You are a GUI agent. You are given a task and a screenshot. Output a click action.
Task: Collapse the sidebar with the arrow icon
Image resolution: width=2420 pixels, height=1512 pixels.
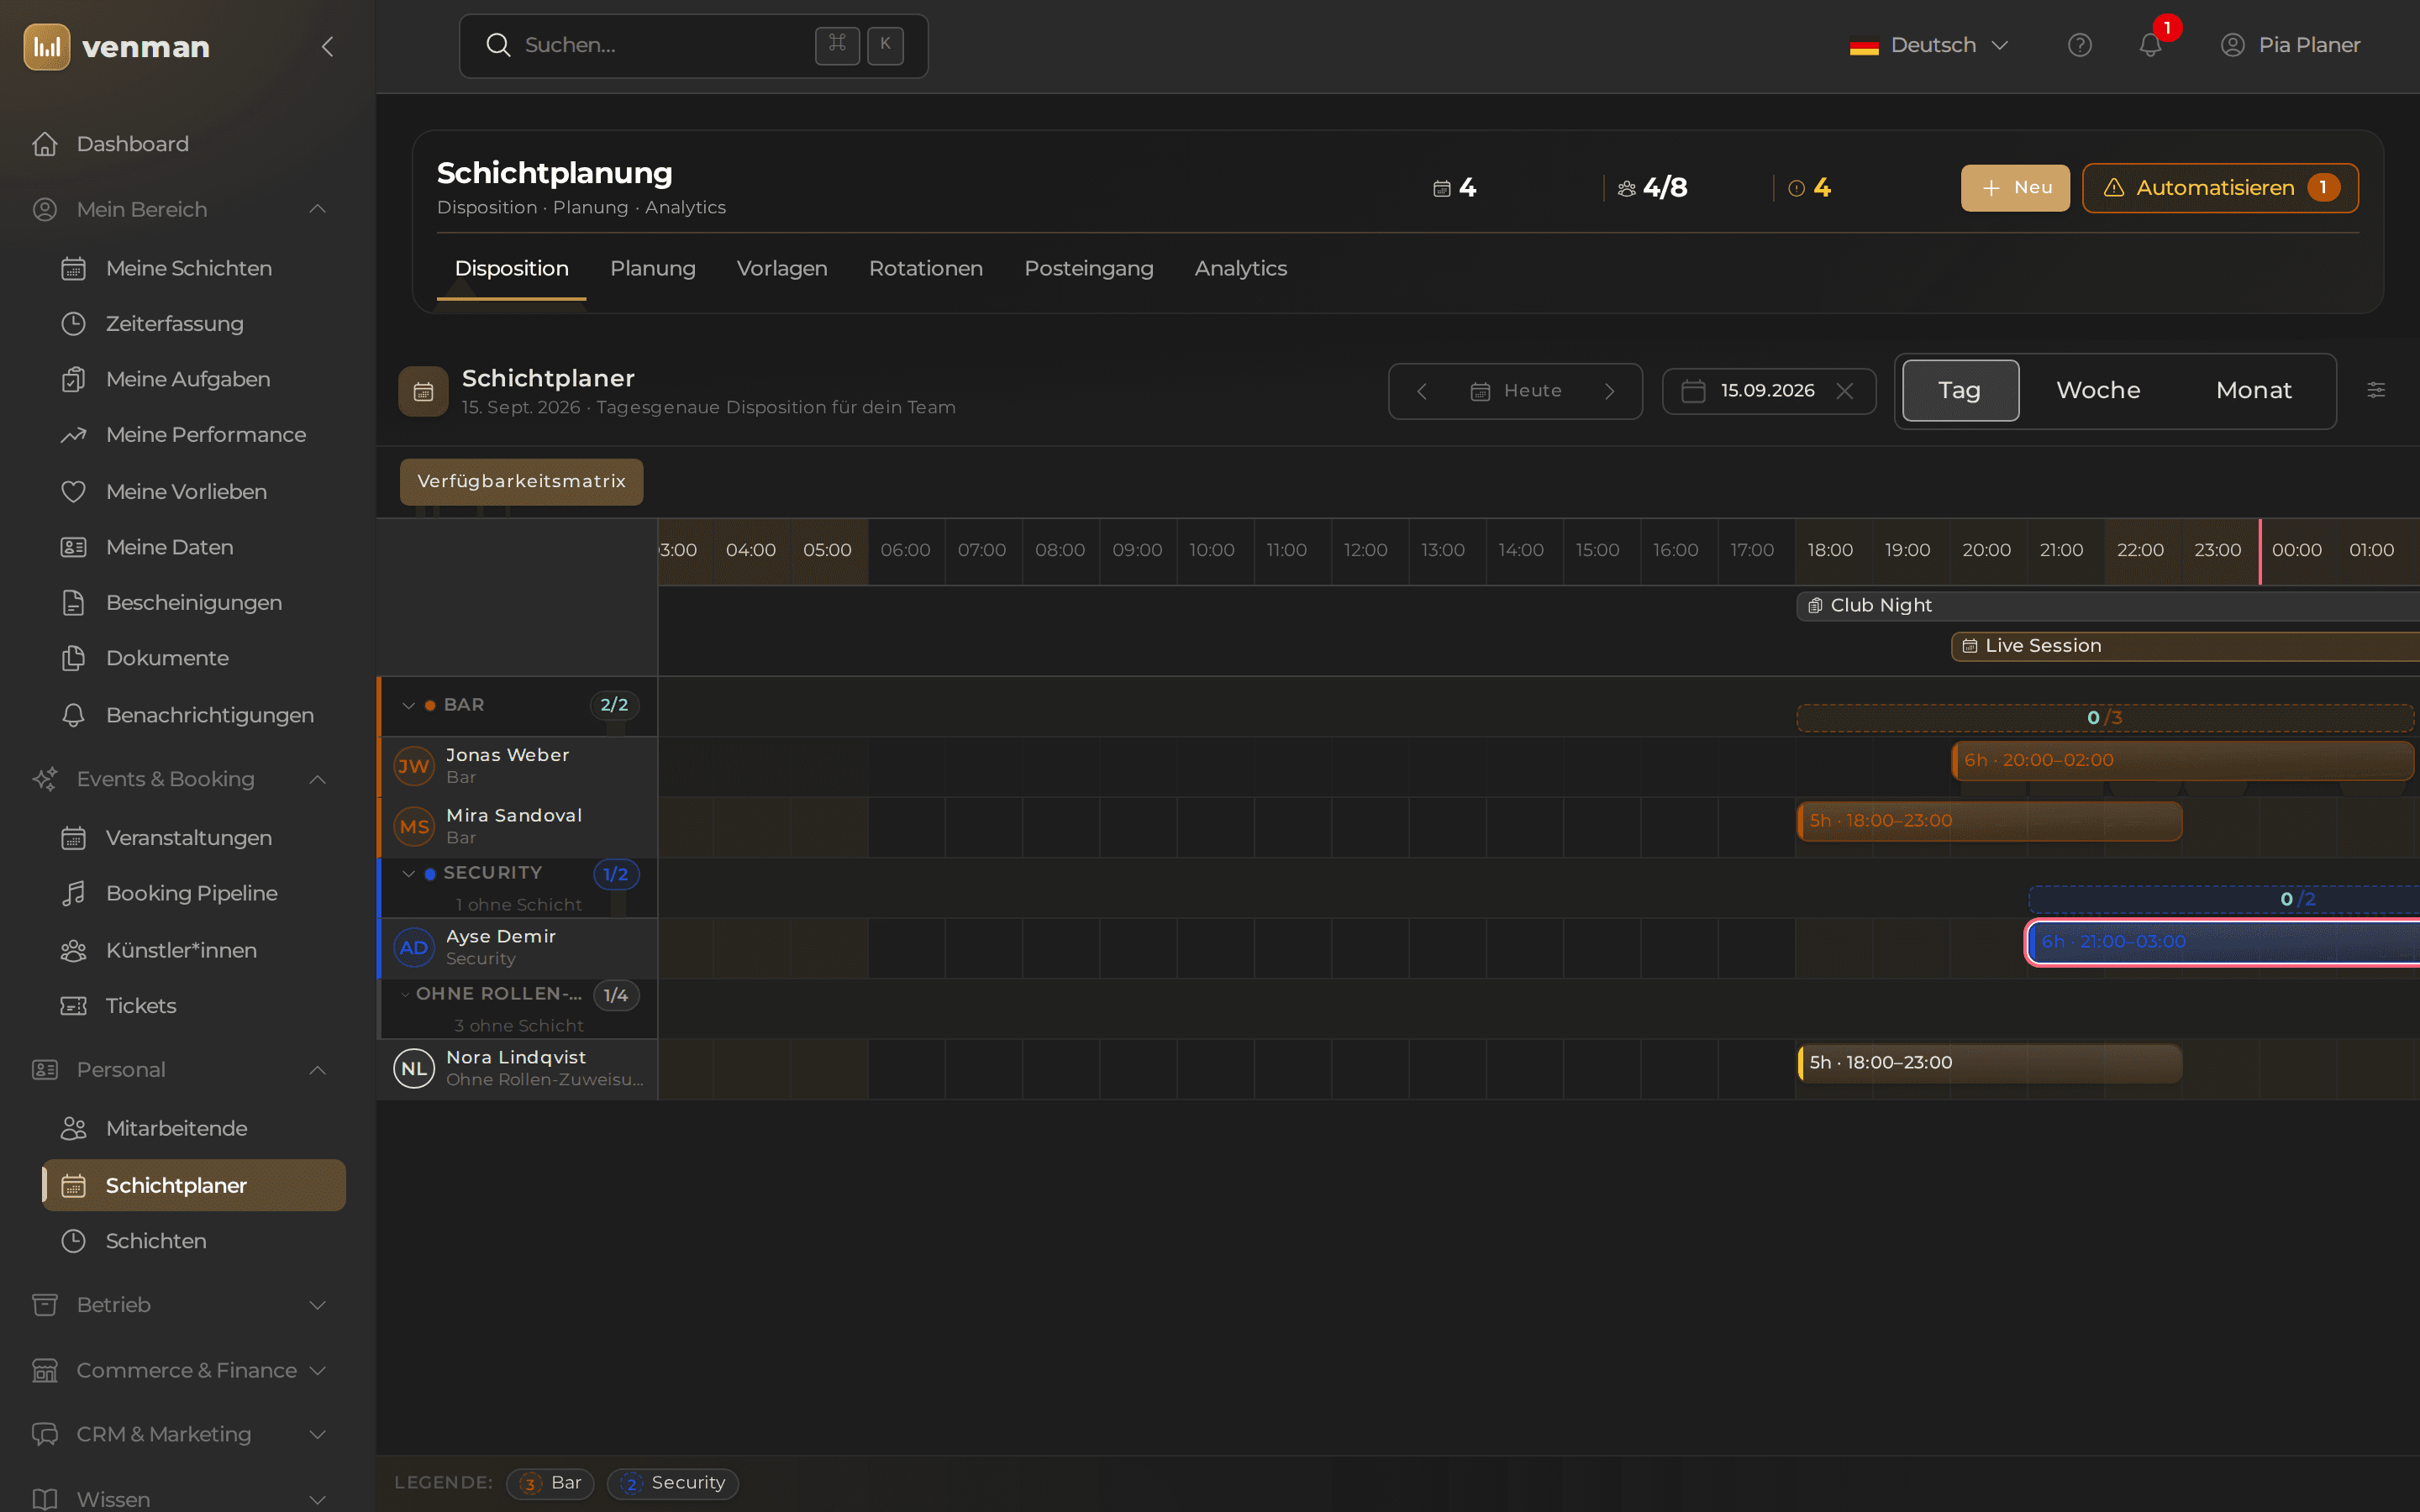(327, 46)
